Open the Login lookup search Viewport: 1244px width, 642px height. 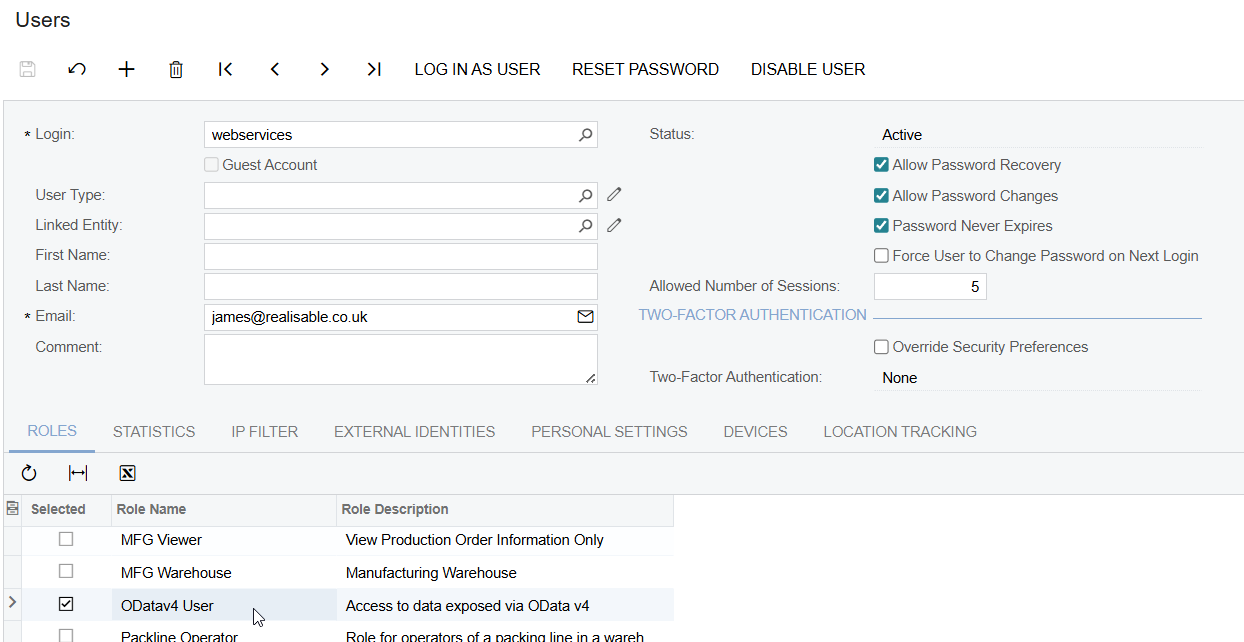click(586, 135)
